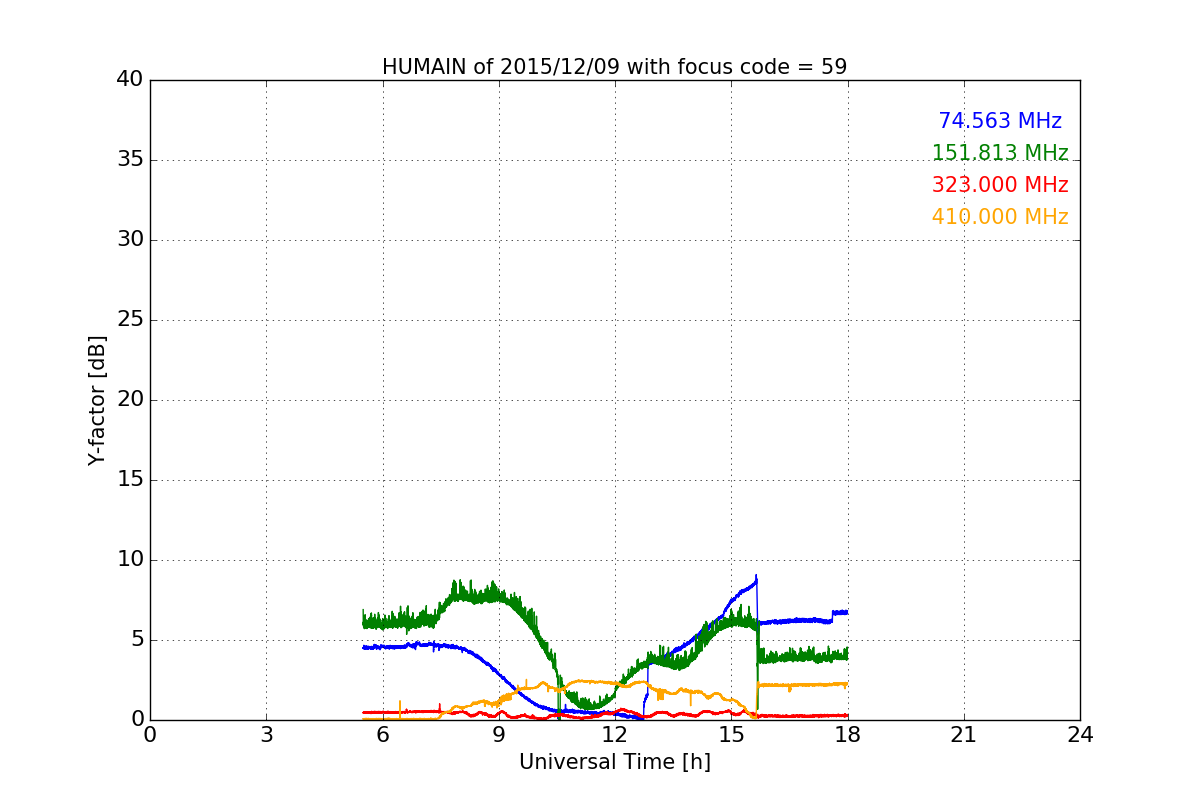
Task: Click y-axis tick label 40
Action: tap(130, 80)
